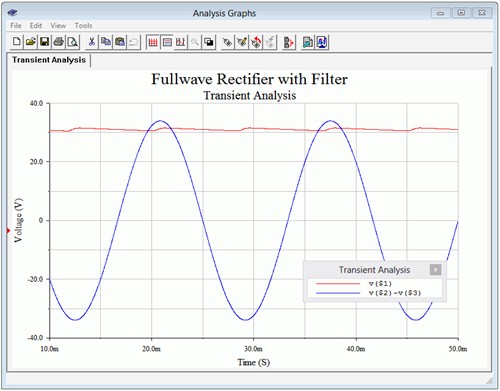
Task: Print the graph with the printer icon
Action: pyautogui.click(x=58, y=42)
